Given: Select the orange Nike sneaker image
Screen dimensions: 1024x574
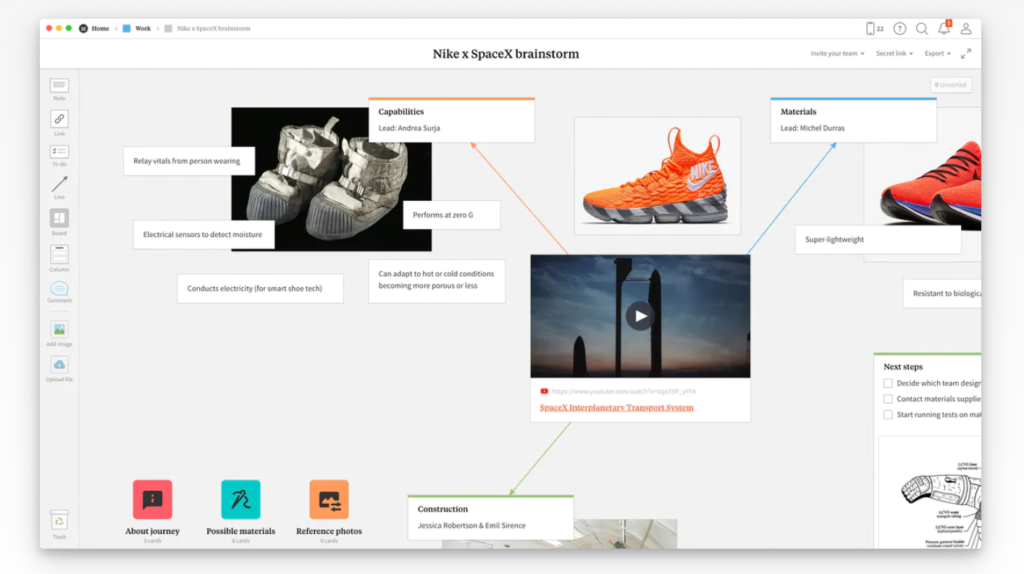Looking at the screenshot, I should pyautogui.click(x=657, y=176).
